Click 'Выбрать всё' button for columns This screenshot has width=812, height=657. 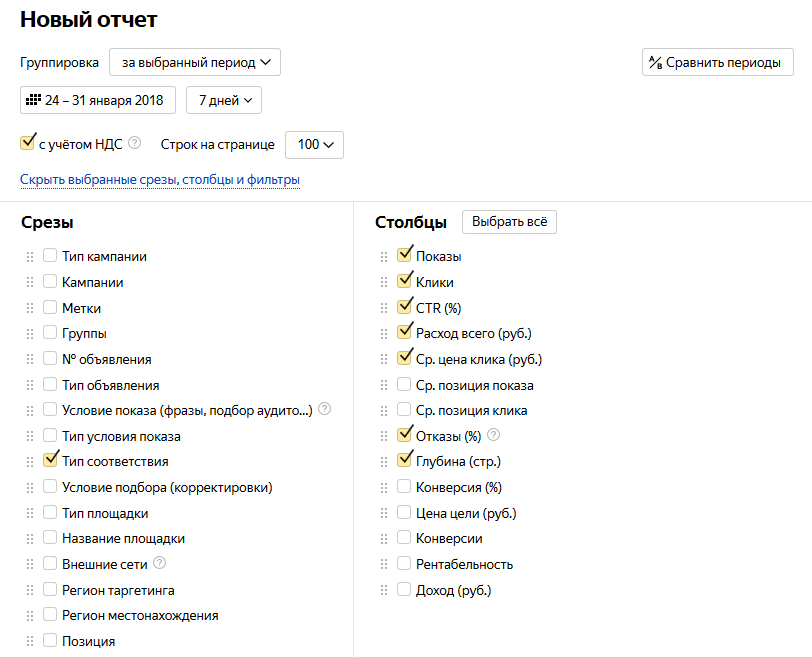click(x=509, y=222)
